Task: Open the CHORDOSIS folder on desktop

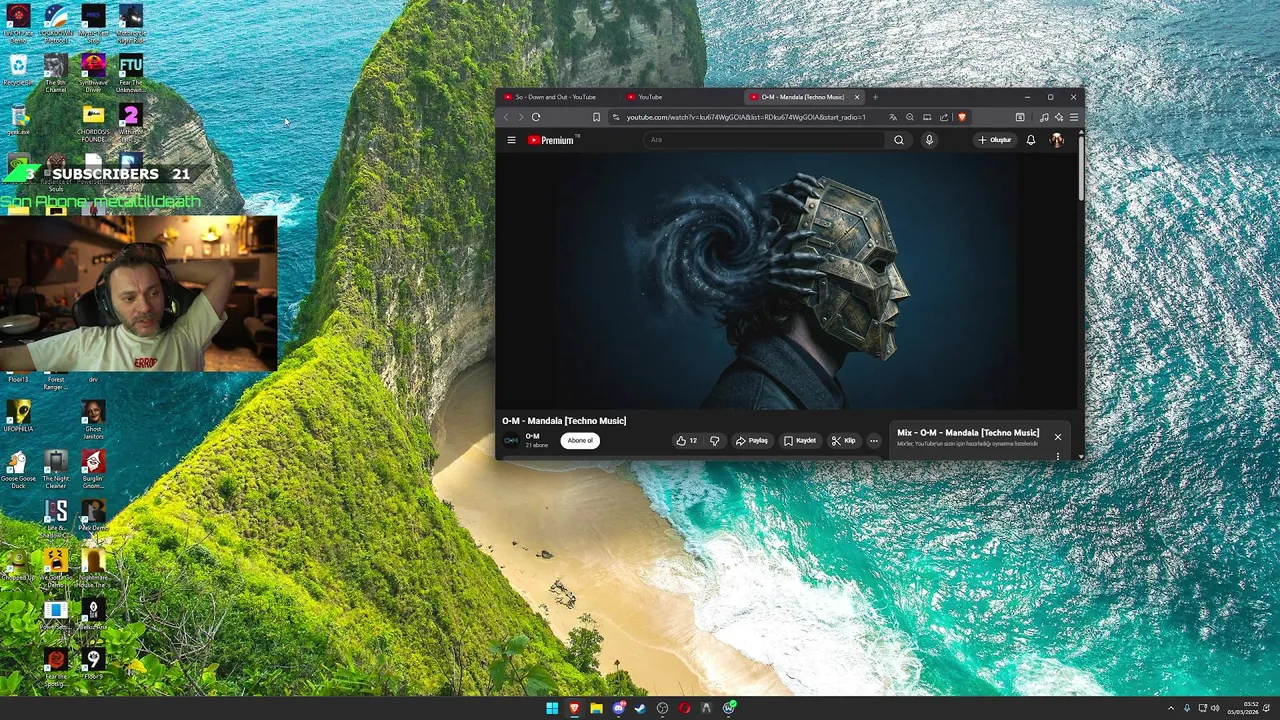Action: click(93, 124)
